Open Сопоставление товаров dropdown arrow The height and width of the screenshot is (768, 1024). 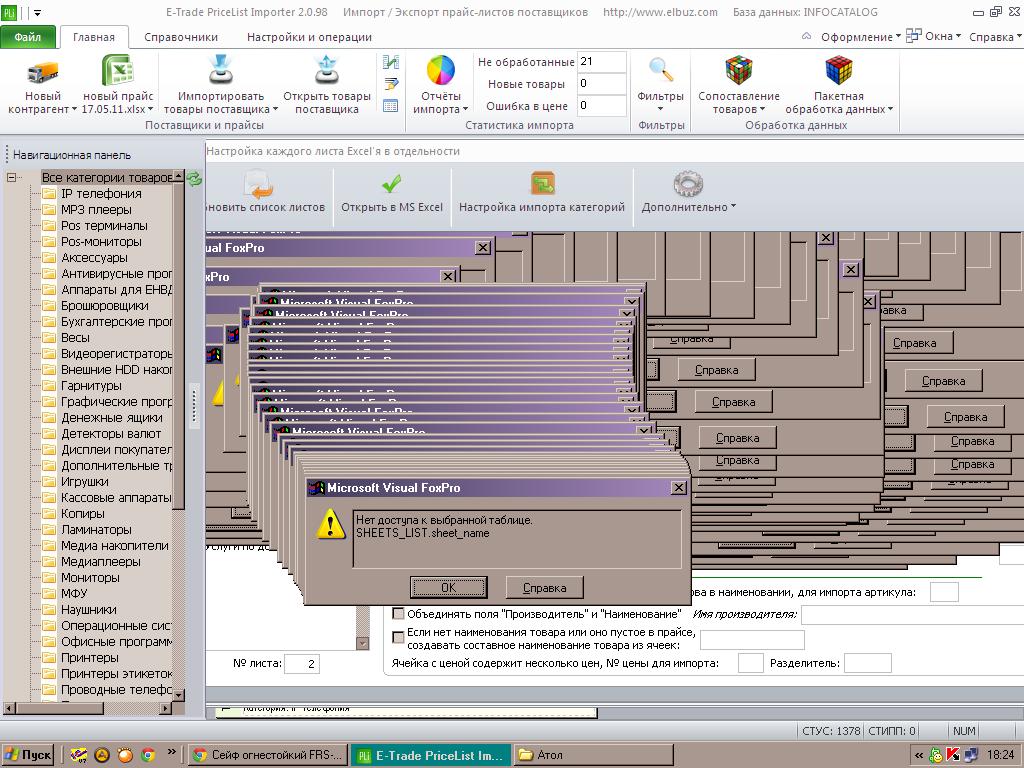pos(762,110)
